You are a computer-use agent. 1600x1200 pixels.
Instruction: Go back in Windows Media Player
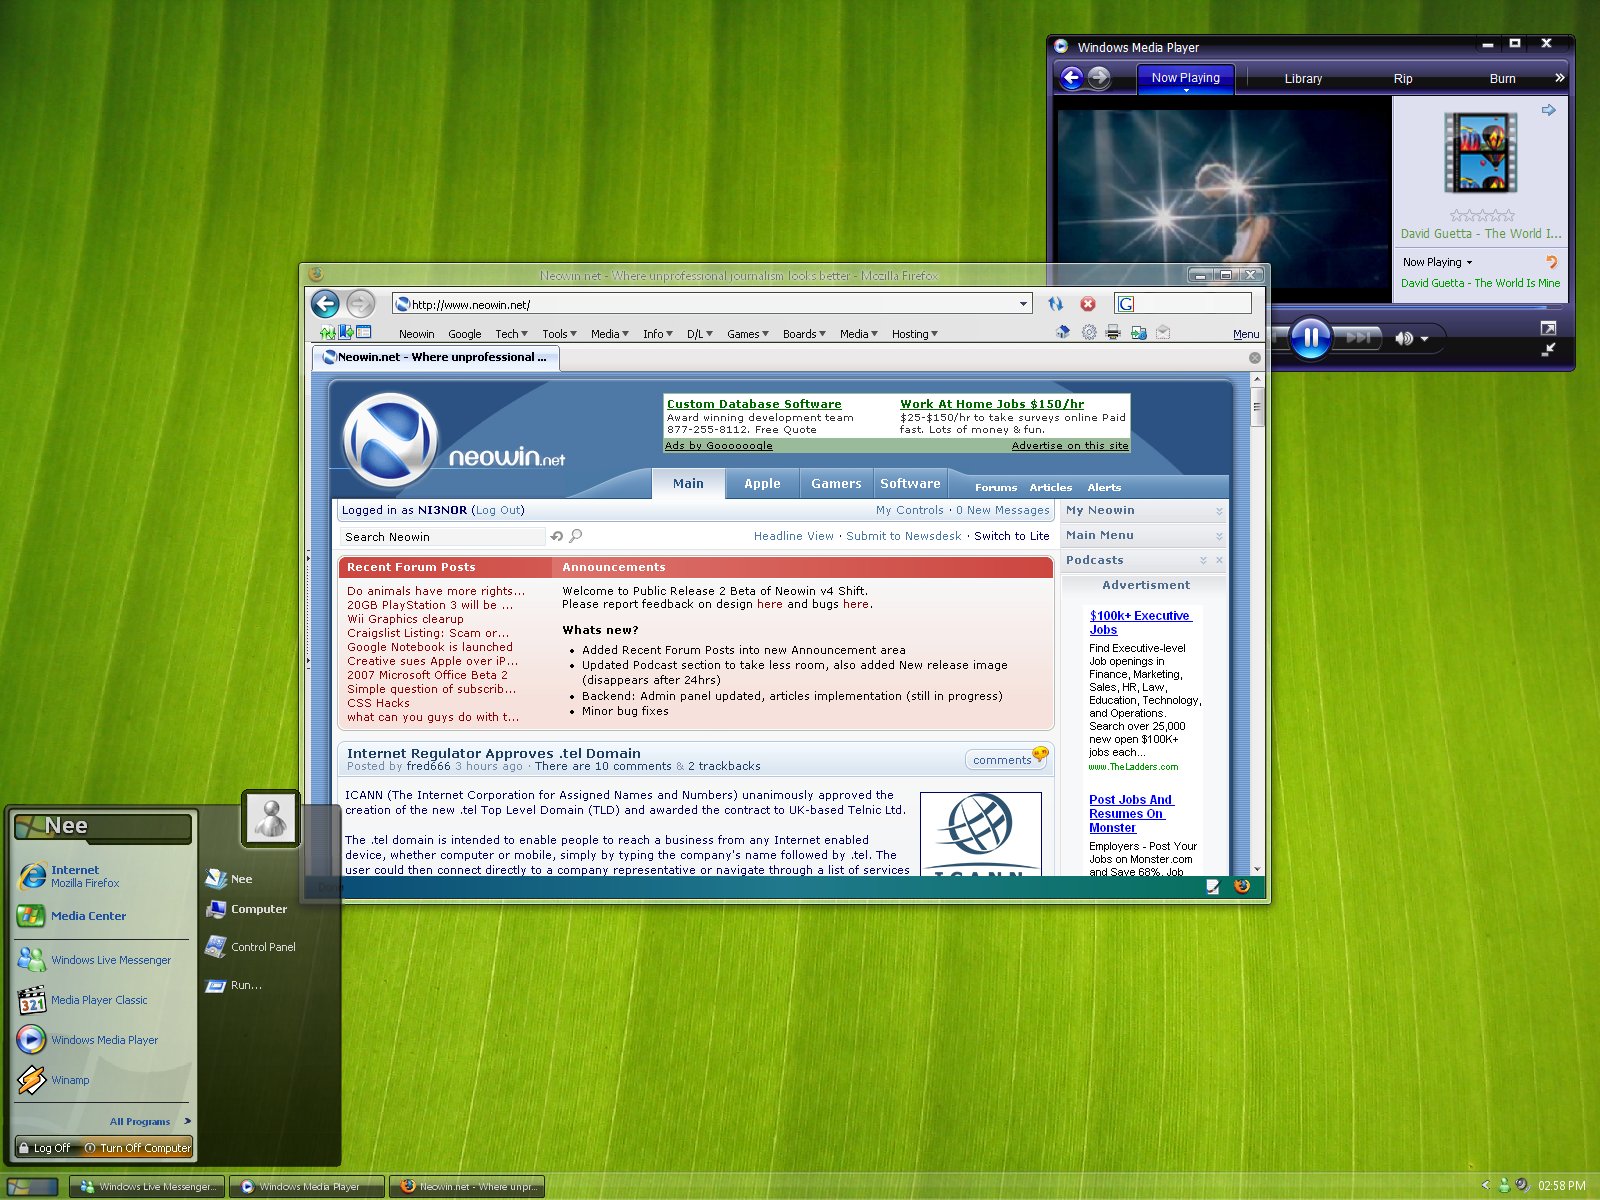(1072, 77)
